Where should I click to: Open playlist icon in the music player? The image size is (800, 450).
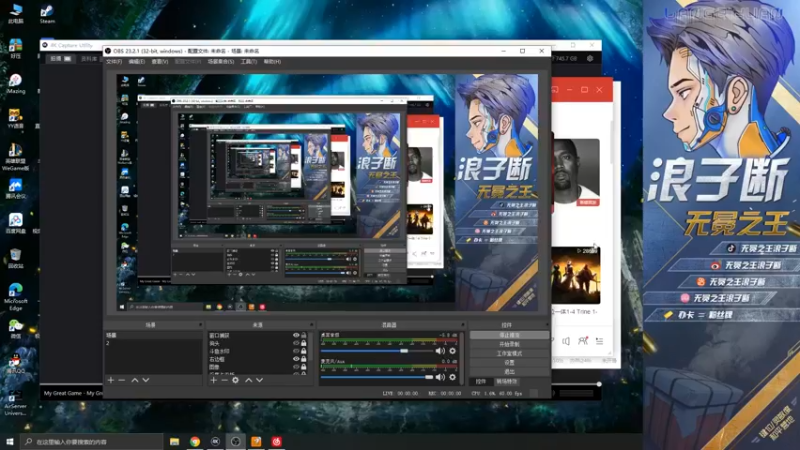[x=599, y=341]
